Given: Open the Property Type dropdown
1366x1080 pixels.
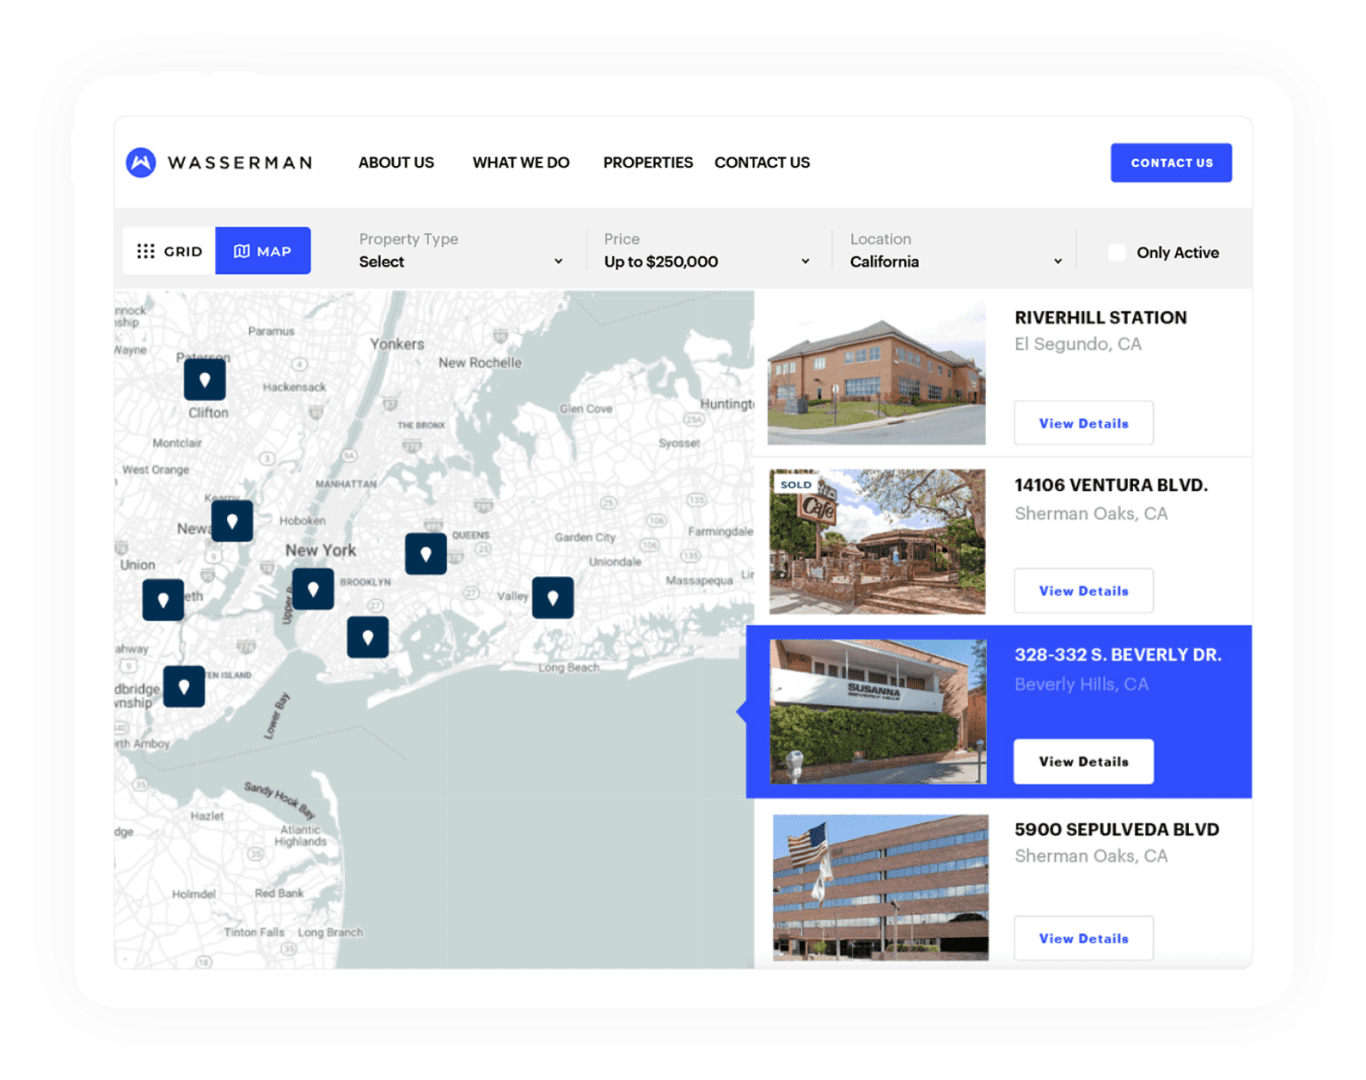Looking at the screenshot, I should [x=461, y=251].
